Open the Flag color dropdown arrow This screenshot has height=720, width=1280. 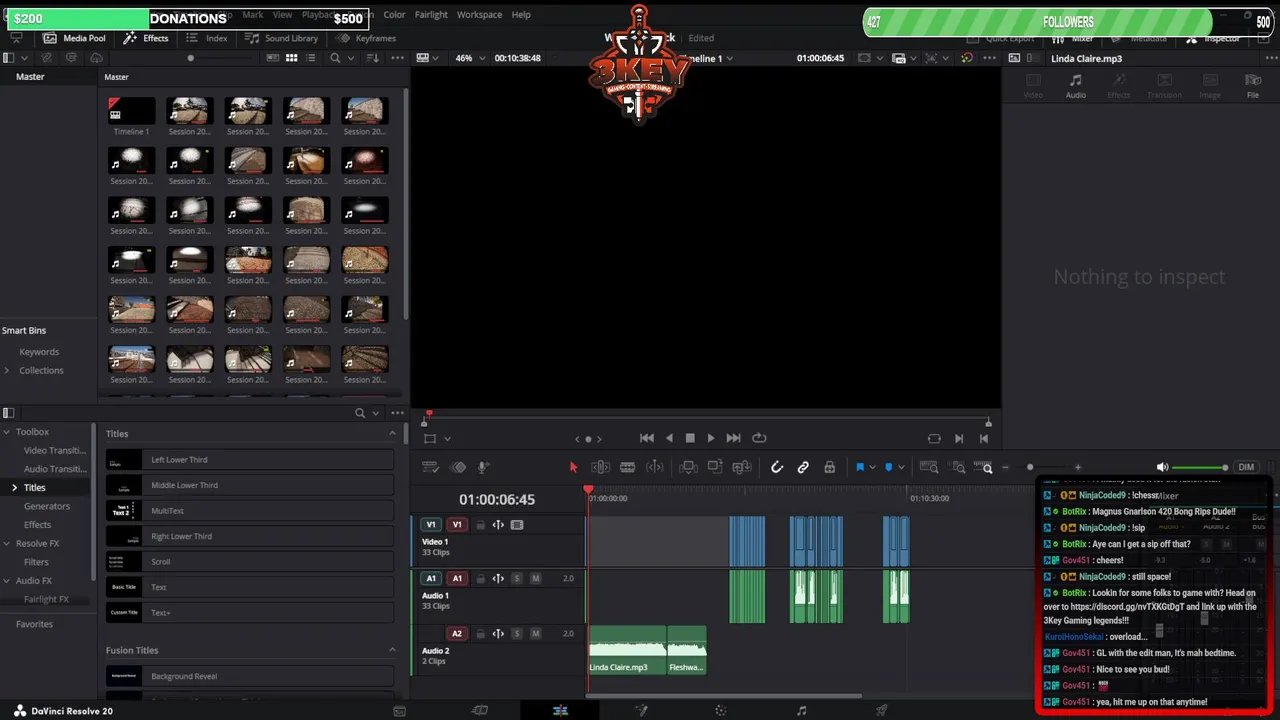click(x=872, y=468)
